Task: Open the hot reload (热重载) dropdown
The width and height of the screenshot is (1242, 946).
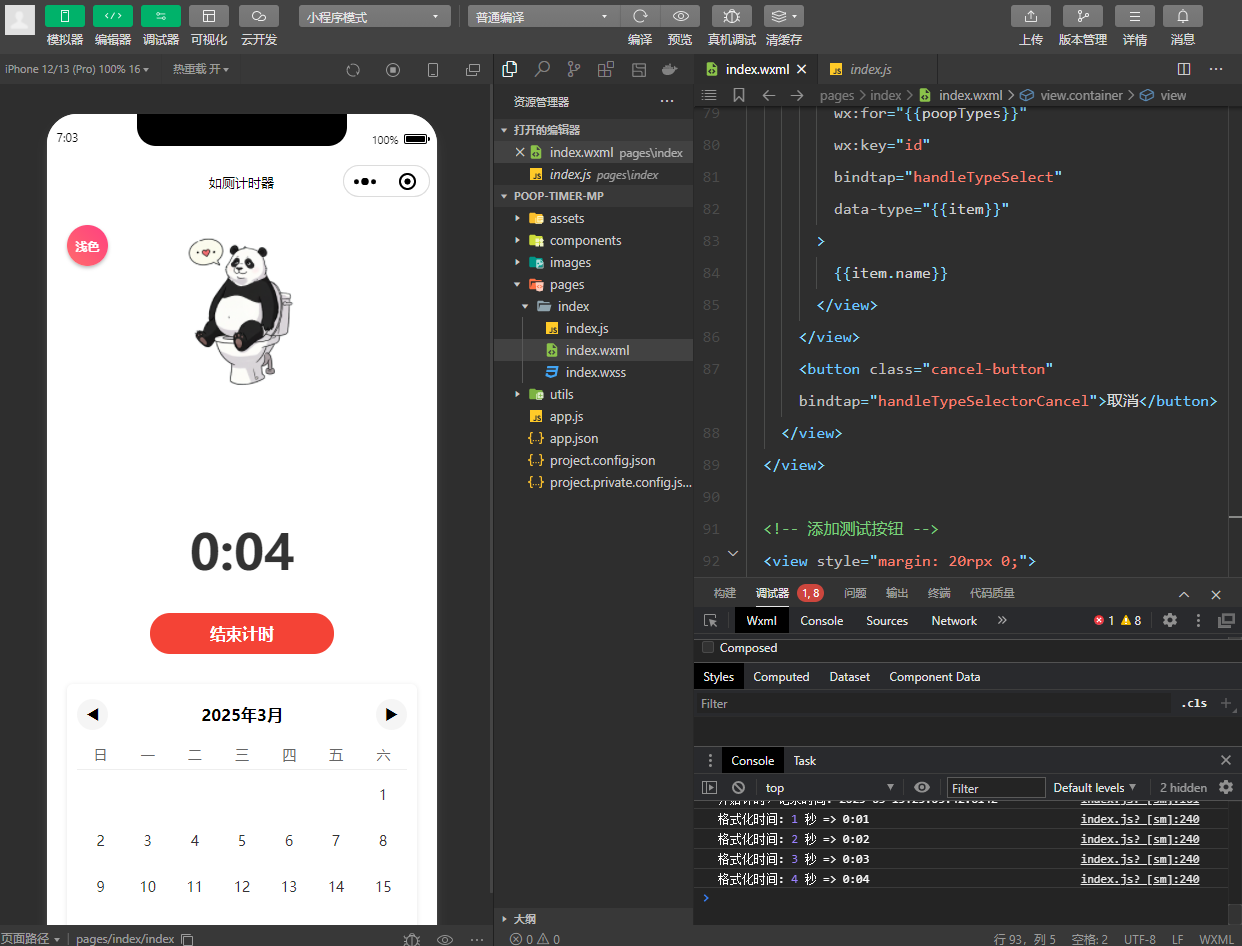Action: tap(200, 69)
